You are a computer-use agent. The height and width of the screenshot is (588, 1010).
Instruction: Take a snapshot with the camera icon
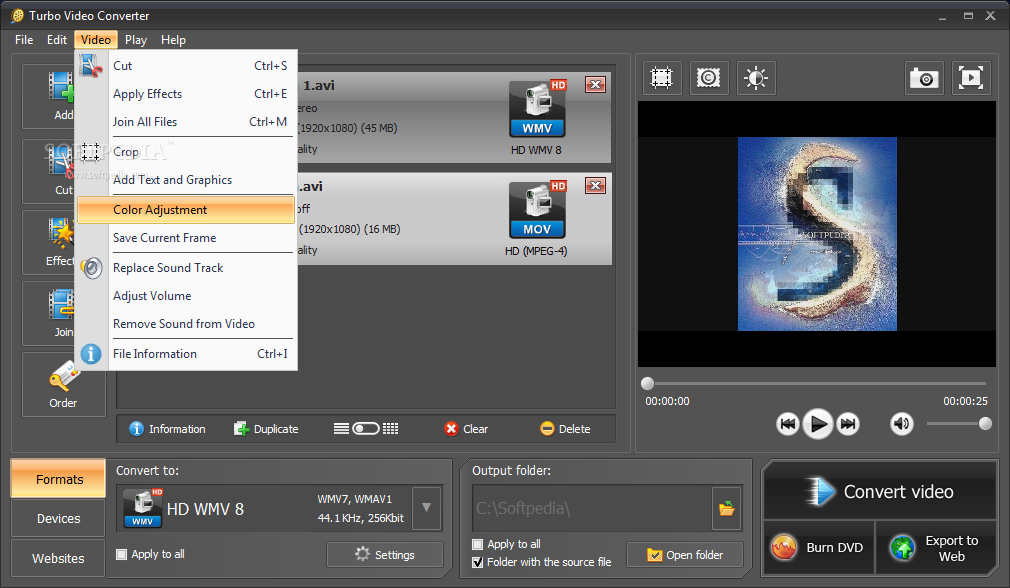click(x=924, y=79)
